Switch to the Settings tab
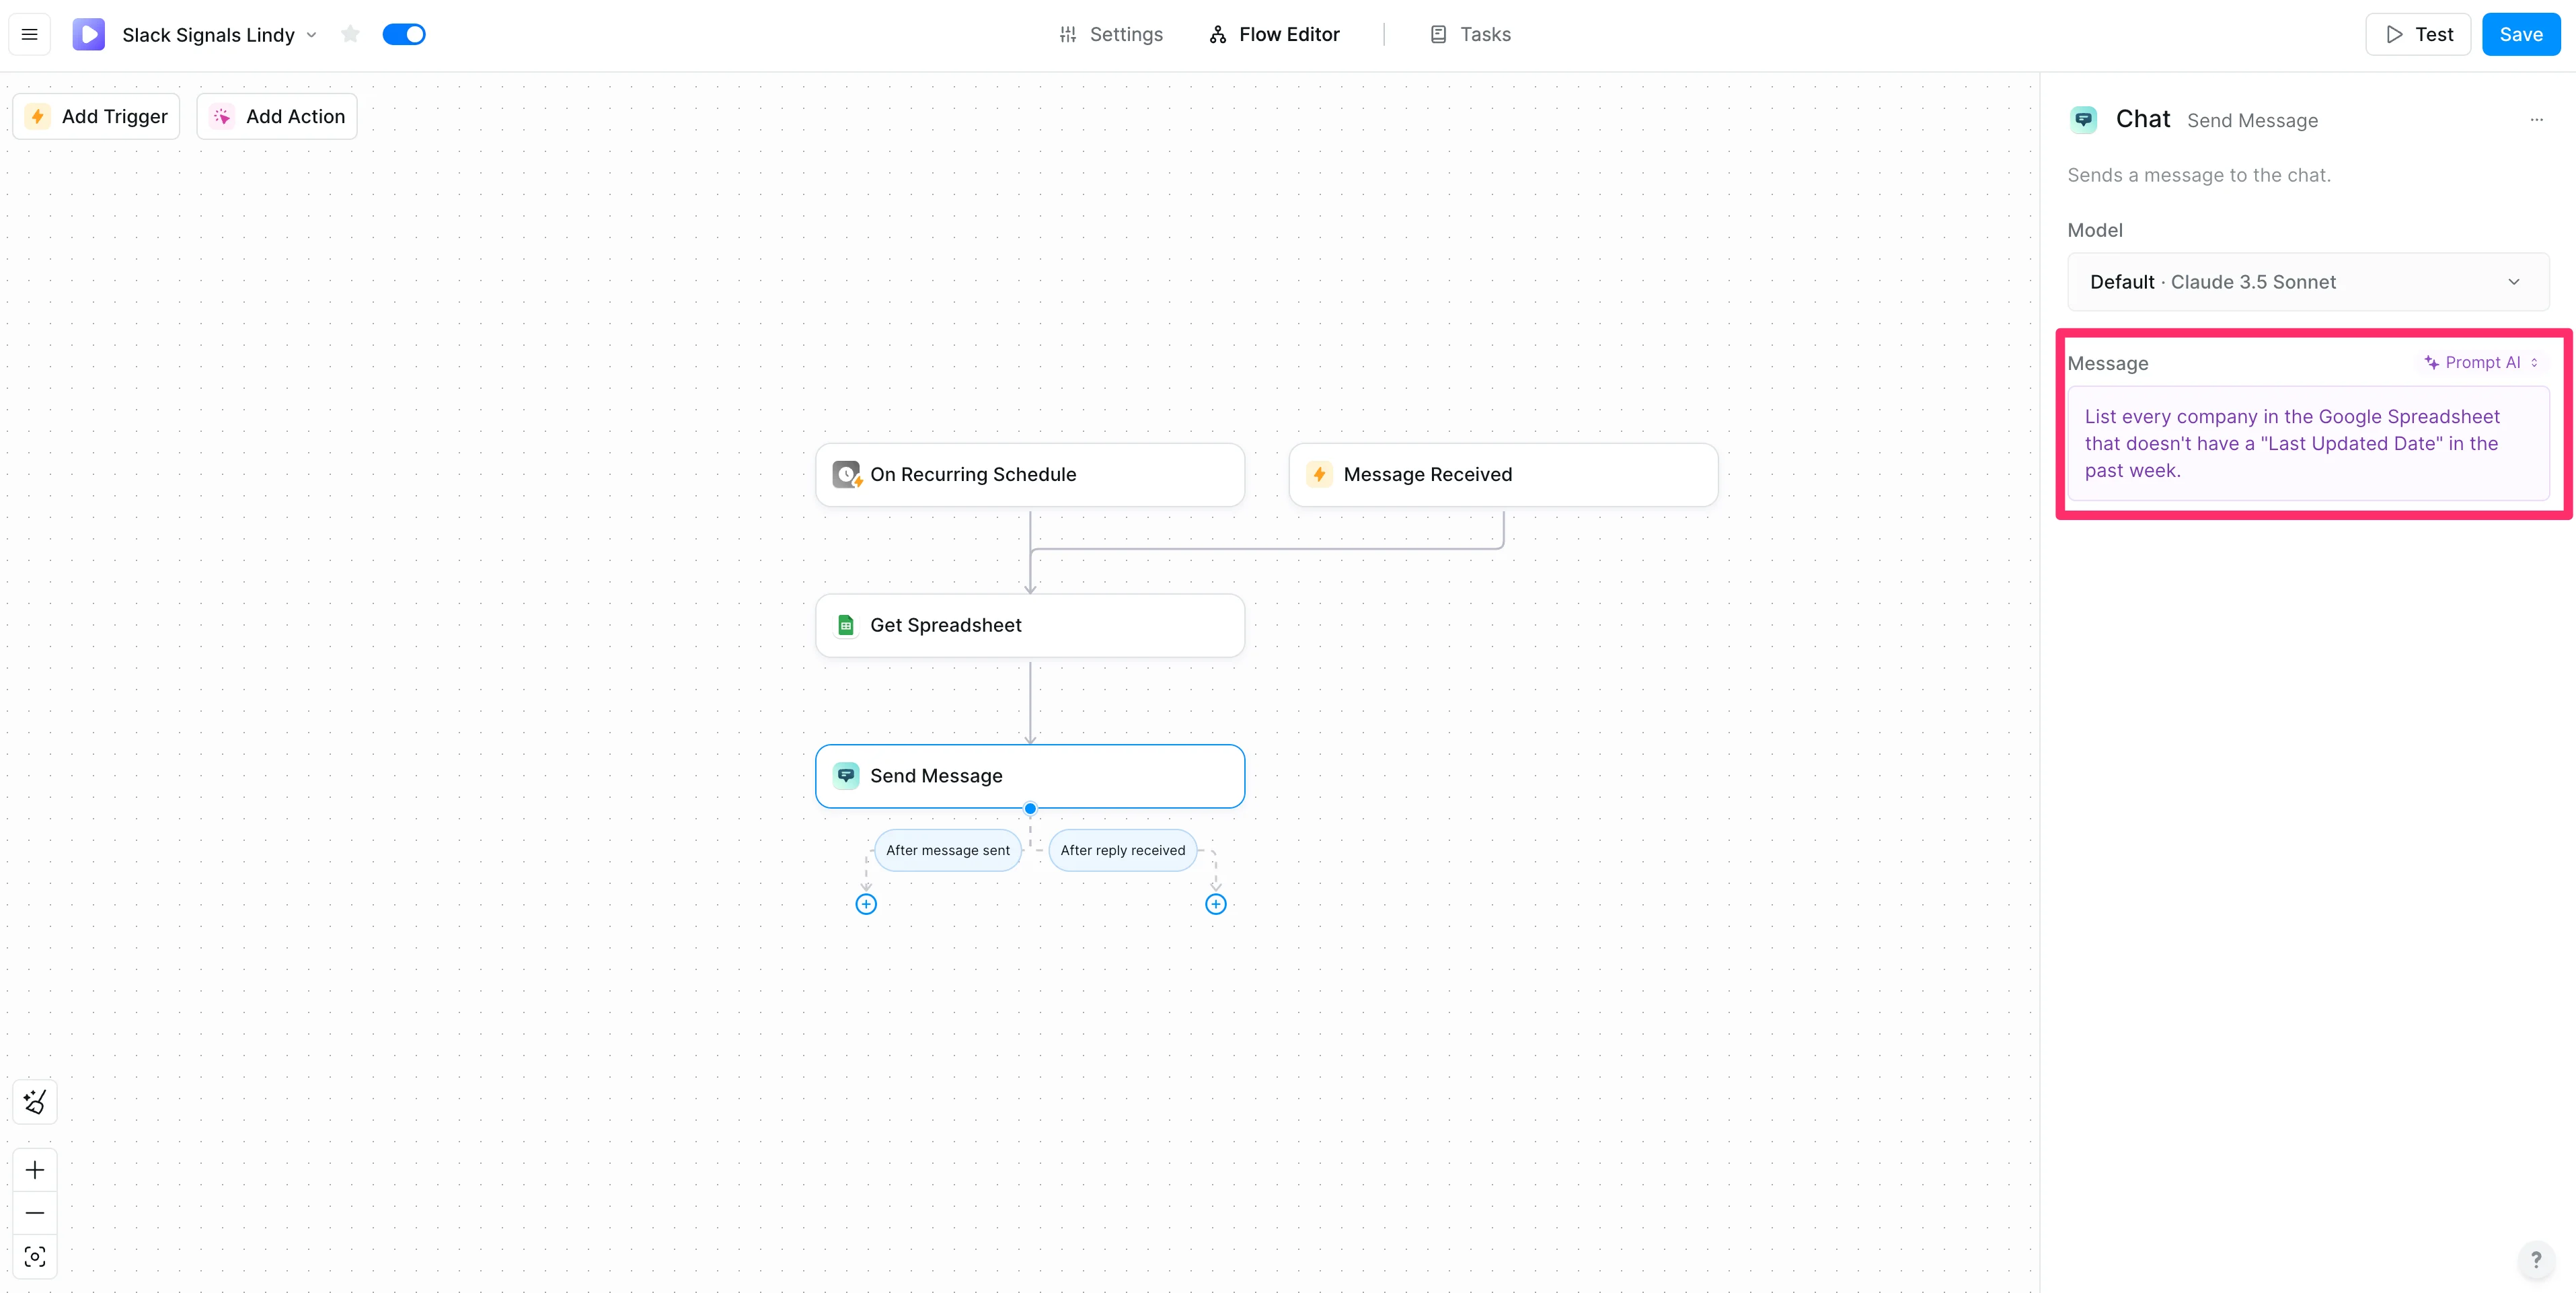Screen dimensions: 2576x1293 tap(1111, 35)
